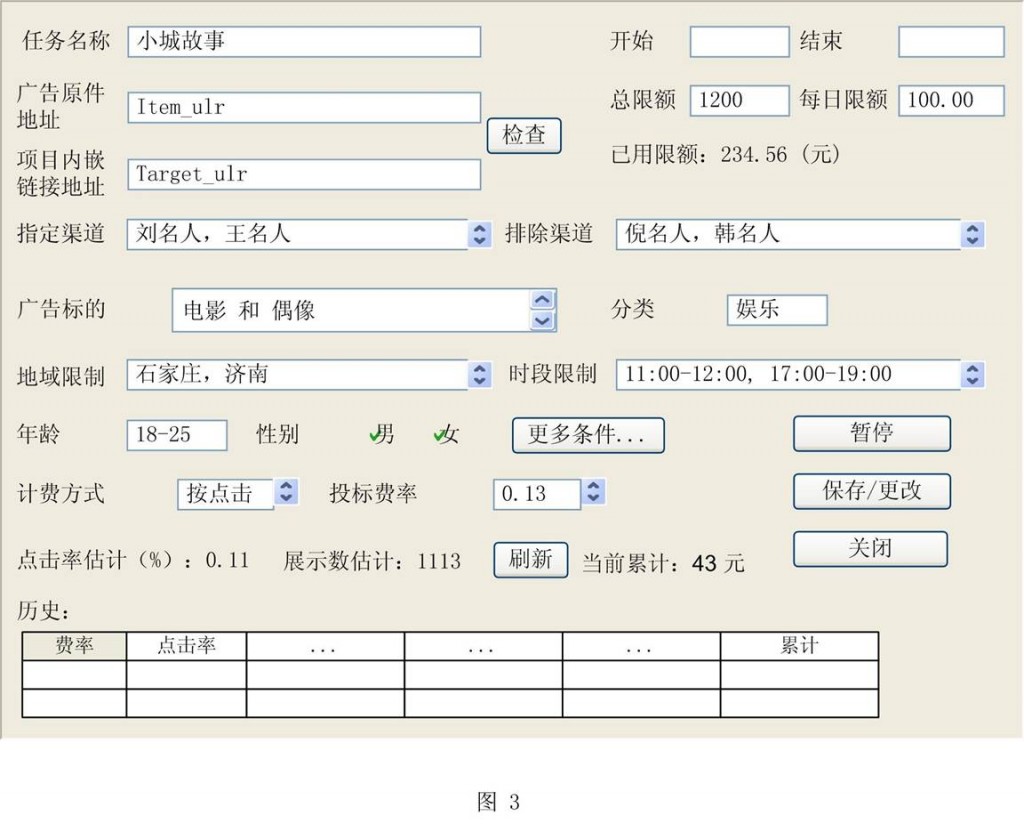
Task: Click the 地域限制 field with 石家庄，济南
Action: click(297, 375)
